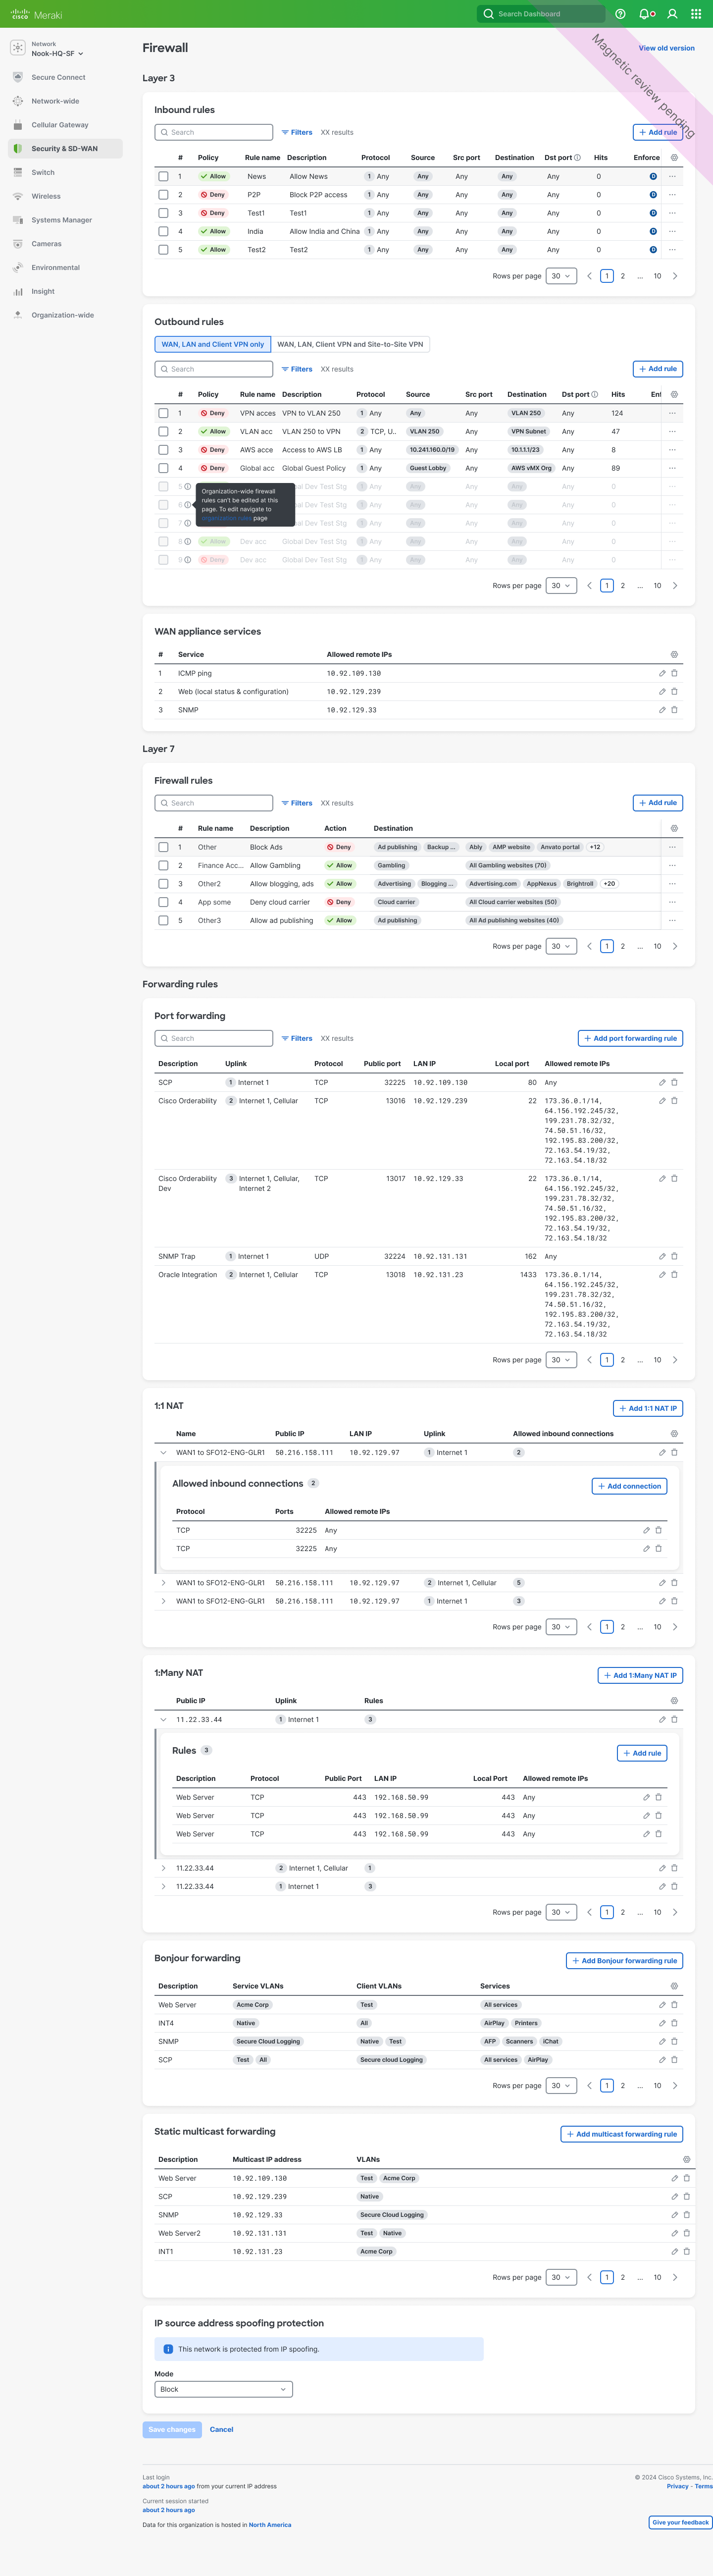Viewport: 713px width, 2576px height.
Task: Open Secure Connect in the sidebar
Action: pyautogui.click(x=65, y=77)
